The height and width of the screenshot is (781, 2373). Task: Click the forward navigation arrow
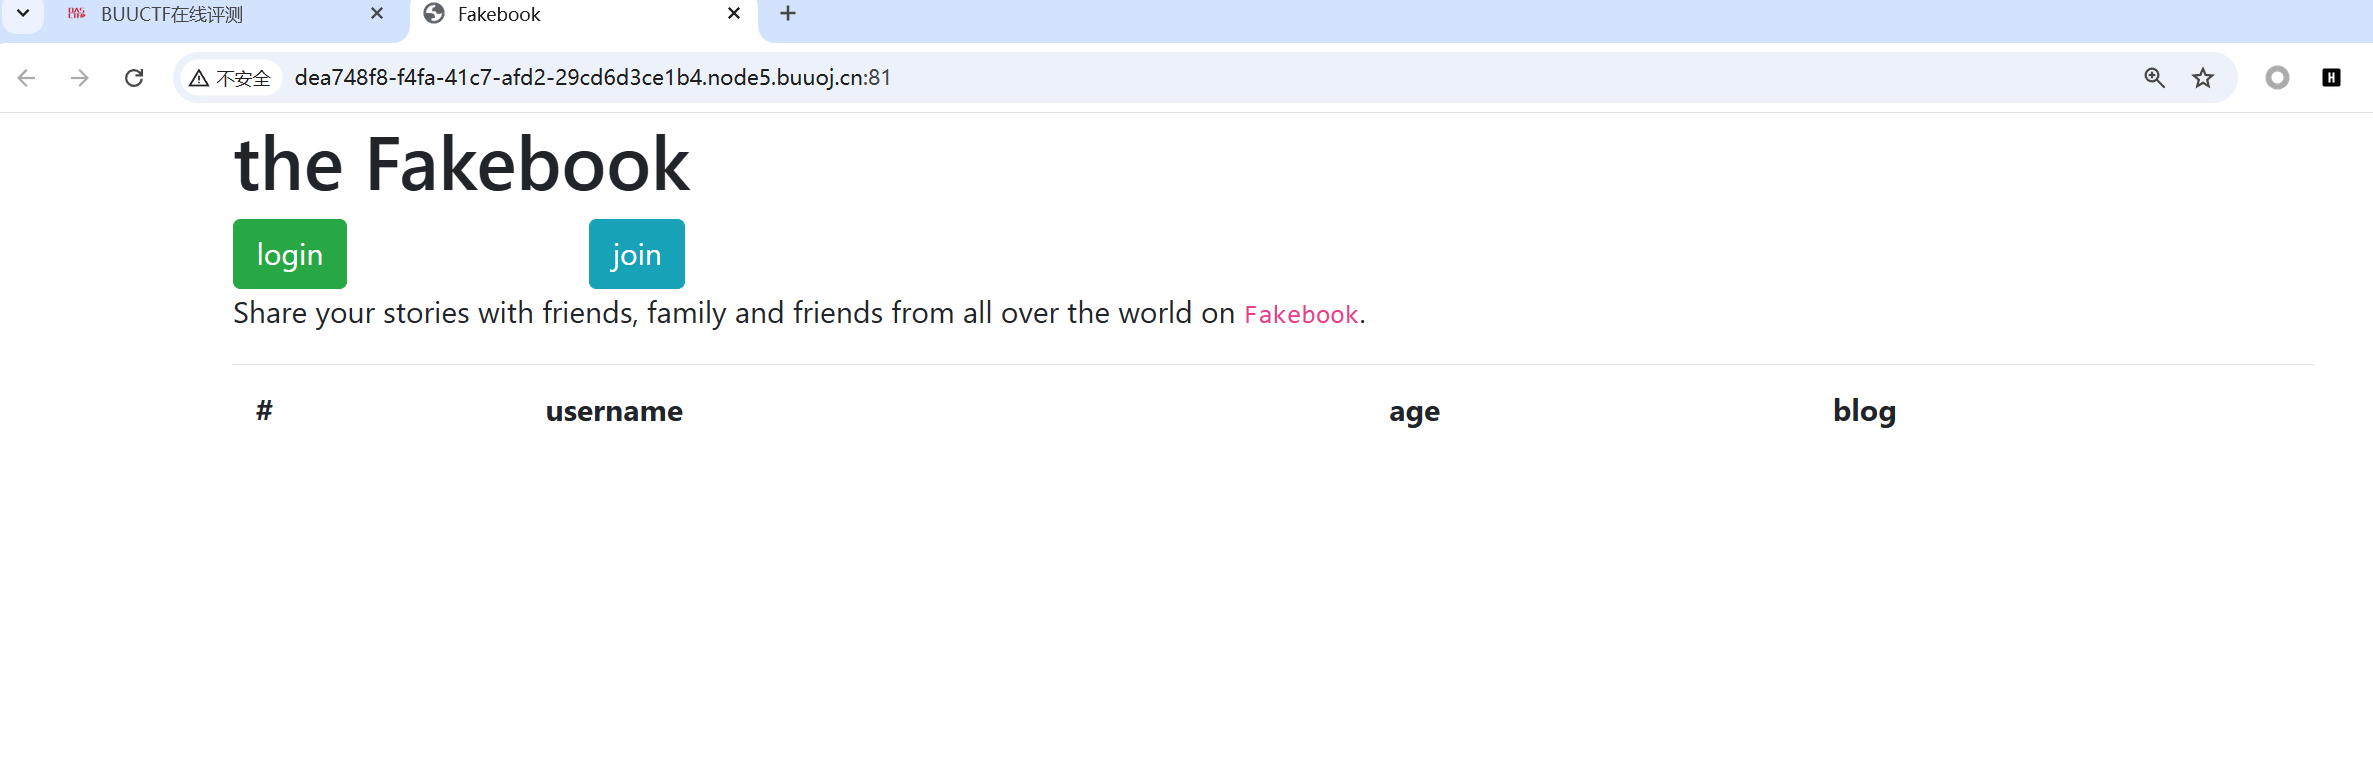coord(80,78)
